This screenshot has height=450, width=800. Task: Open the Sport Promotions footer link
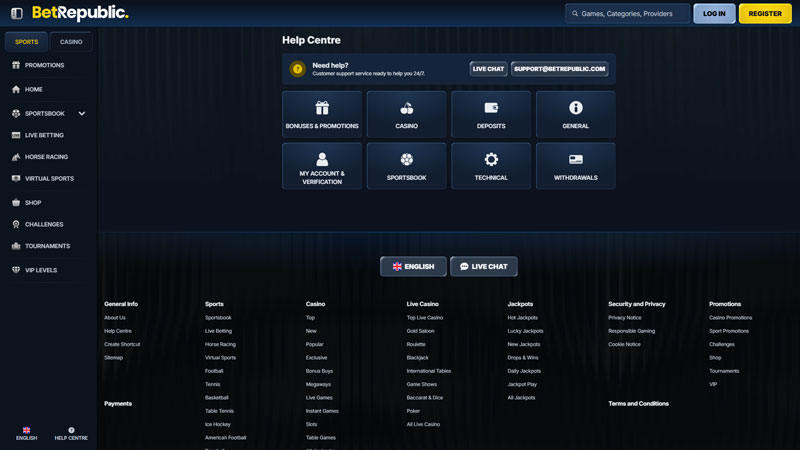click(729, 331)
